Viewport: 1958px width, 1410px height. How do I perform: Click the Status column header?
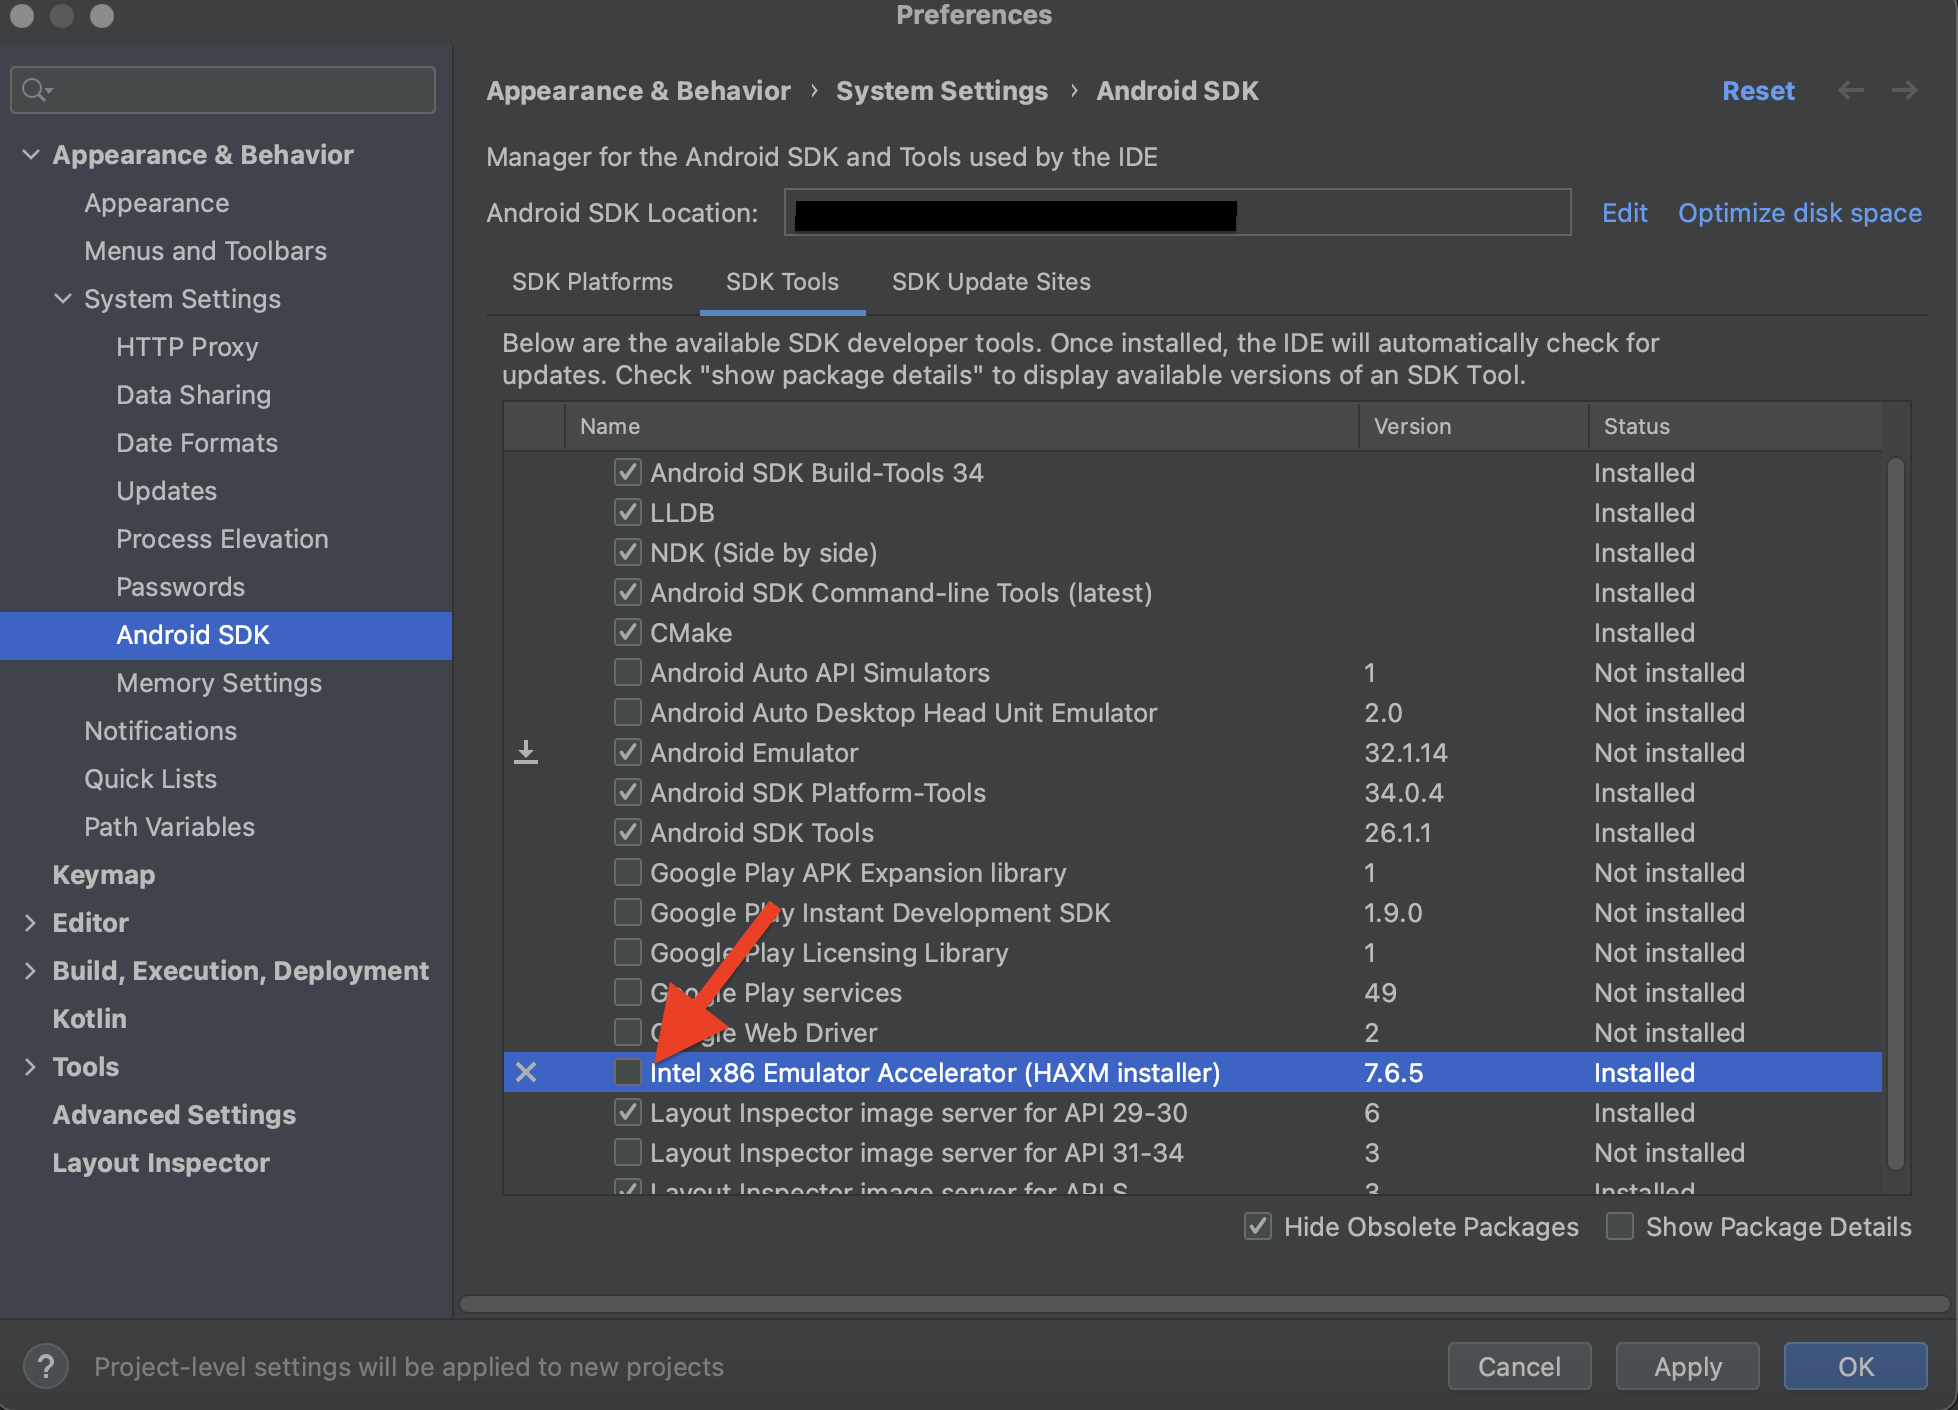pos(1736,426)
